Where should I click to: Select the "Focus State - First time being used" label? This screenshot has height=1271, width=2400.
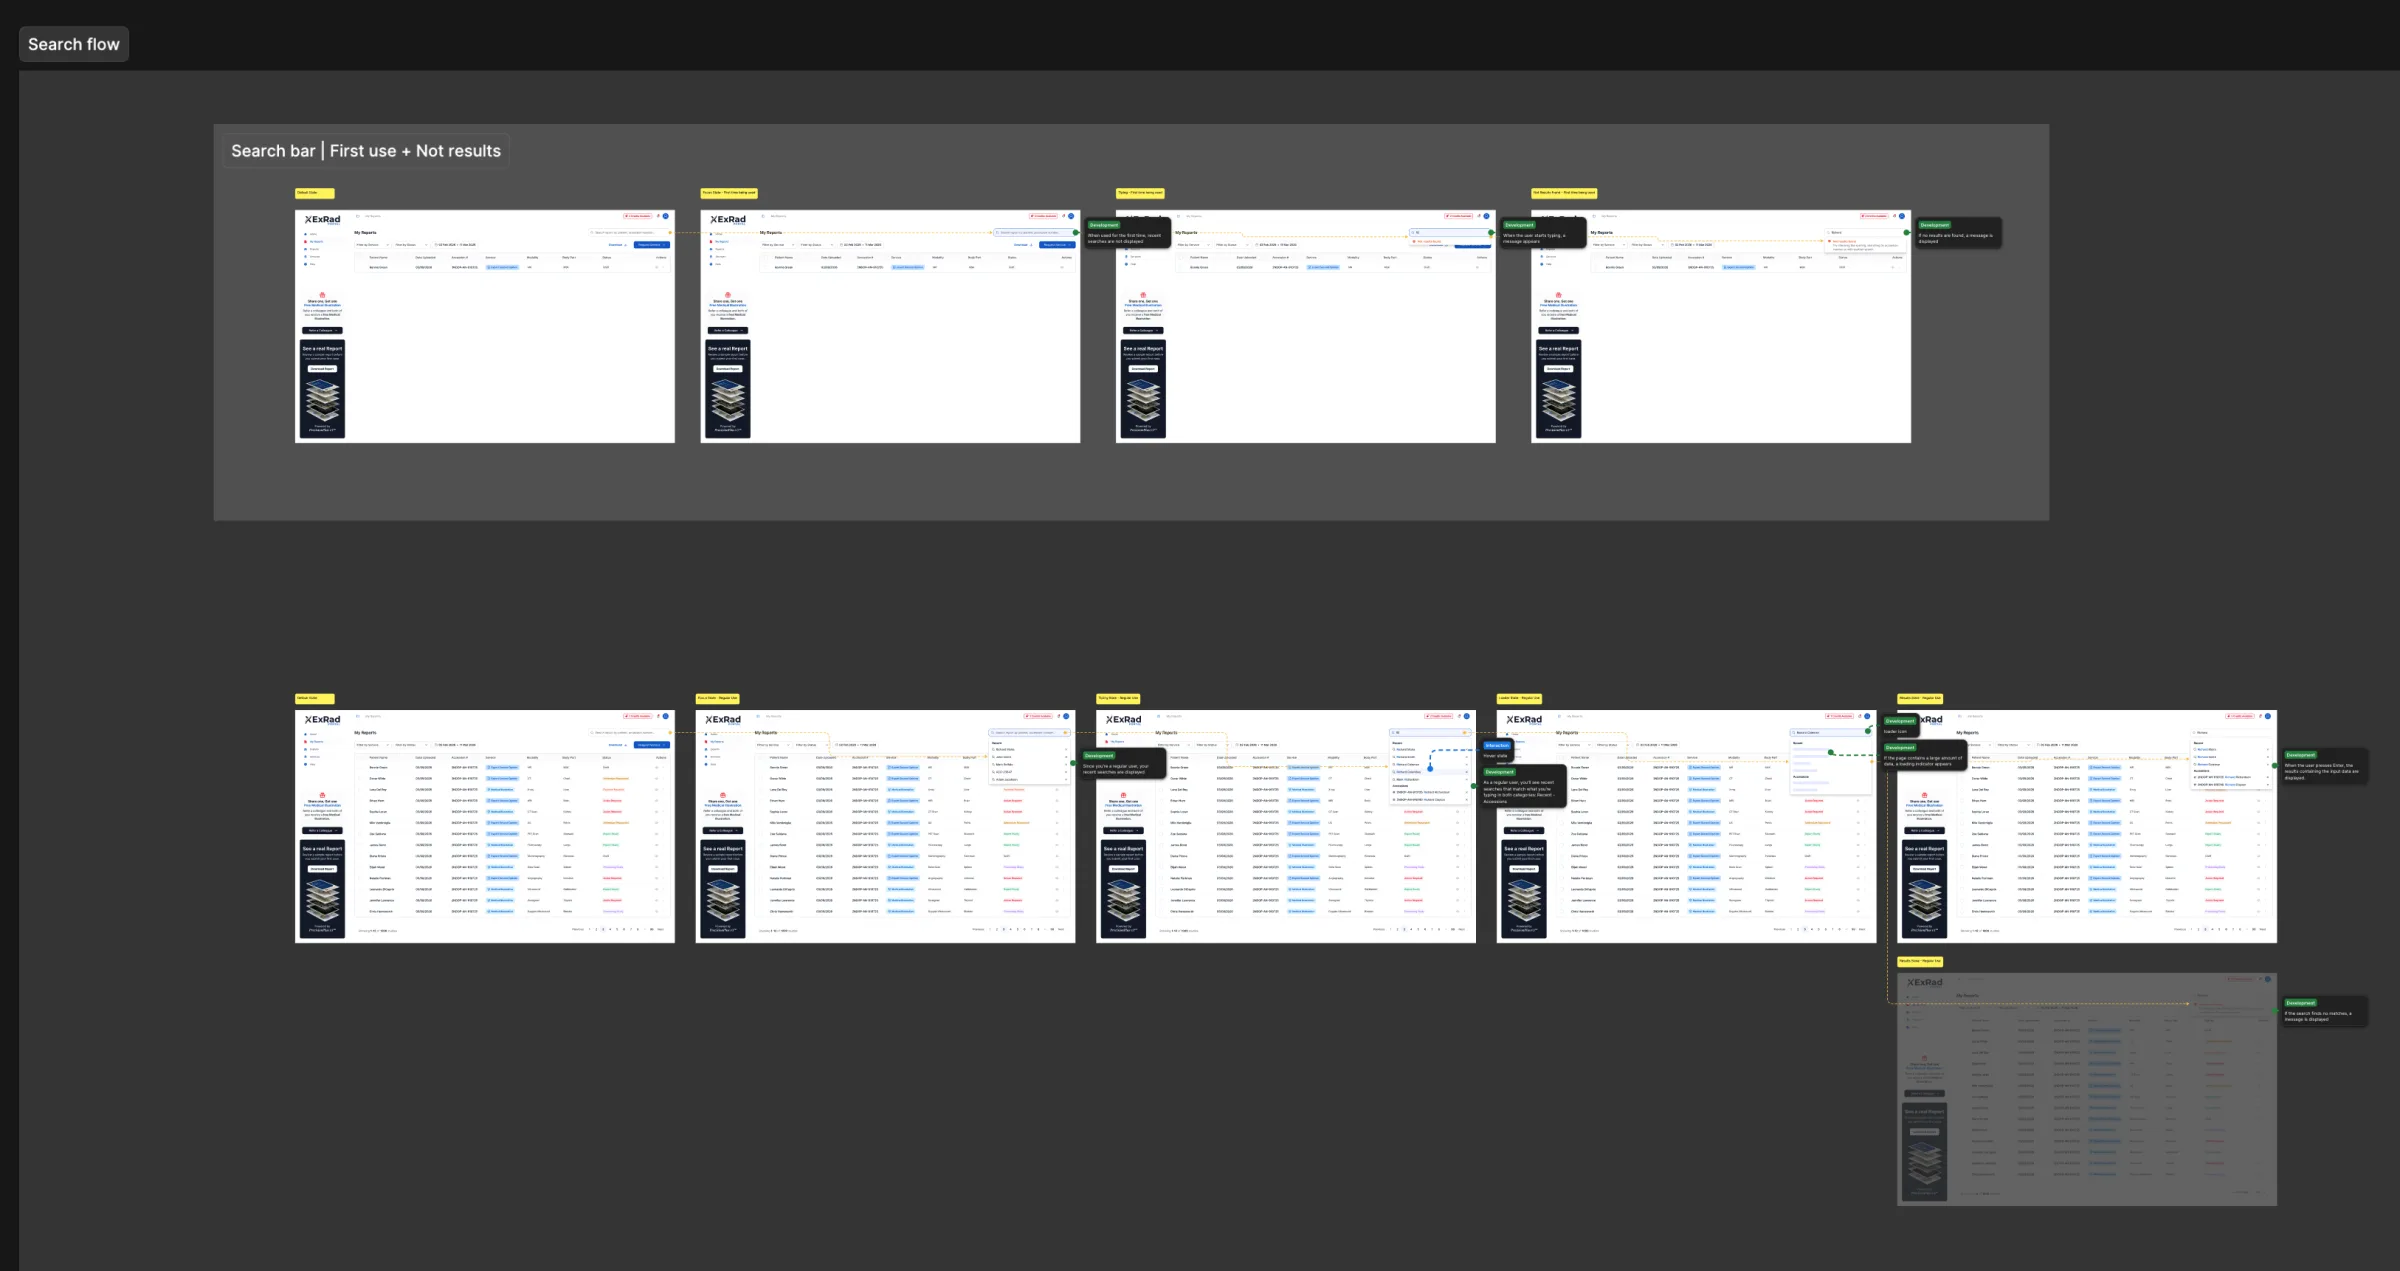[x=729, y=193]
